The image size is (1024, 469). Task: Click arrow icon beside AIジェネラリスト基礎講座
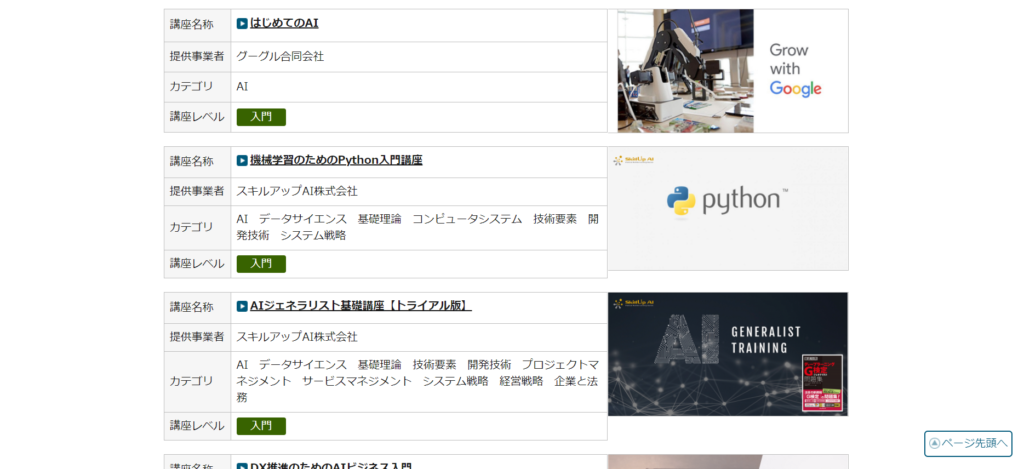(242, 306)
